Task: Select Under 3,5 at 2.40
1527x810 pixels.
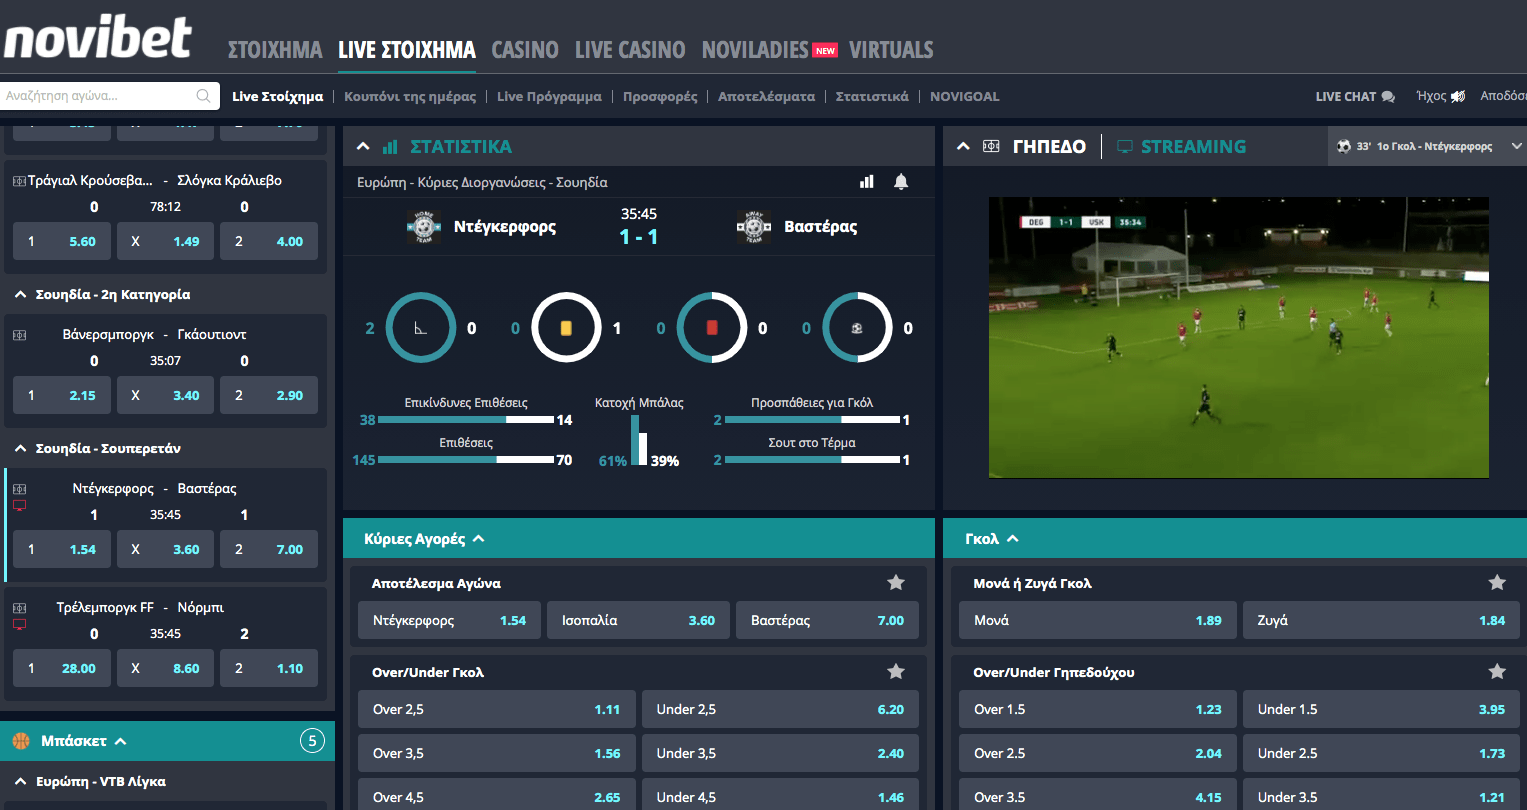Action: [x=780, y=753]
